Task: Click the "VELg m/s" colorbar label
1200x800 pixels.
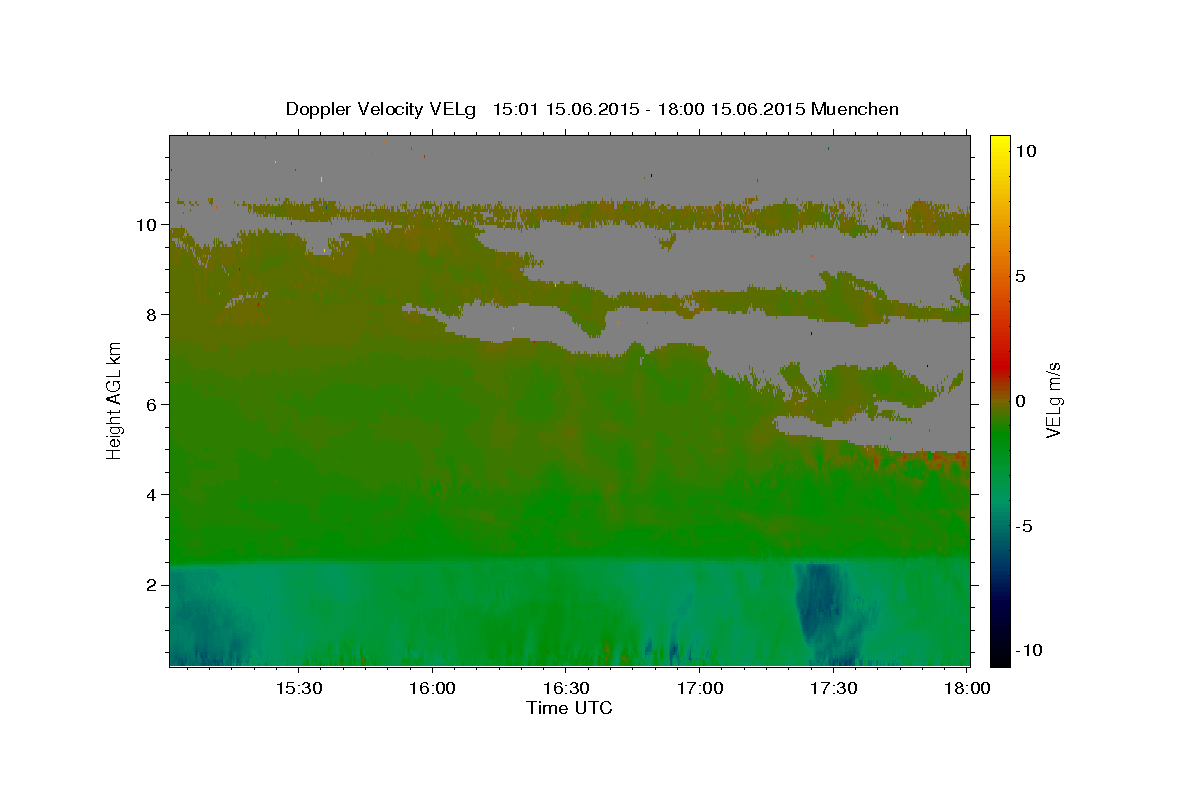Action: click(1053, 398)
